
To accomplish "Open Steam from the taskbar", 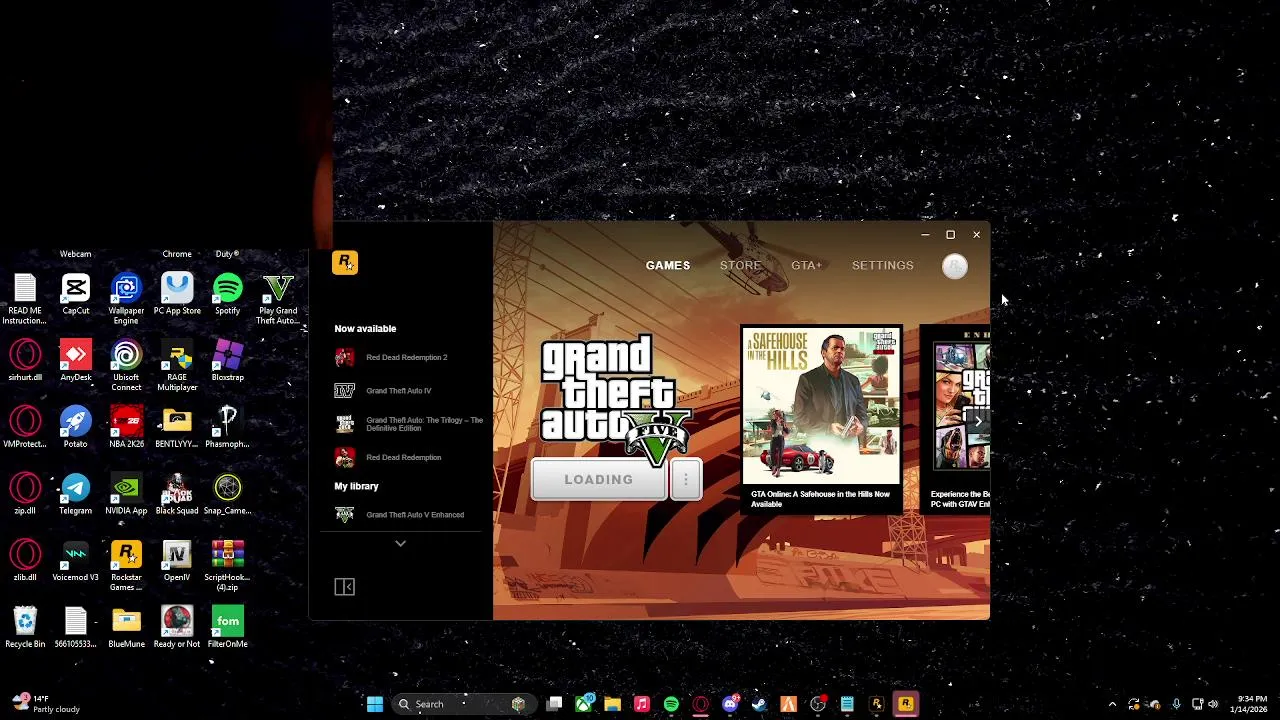I will coord(759,704).
